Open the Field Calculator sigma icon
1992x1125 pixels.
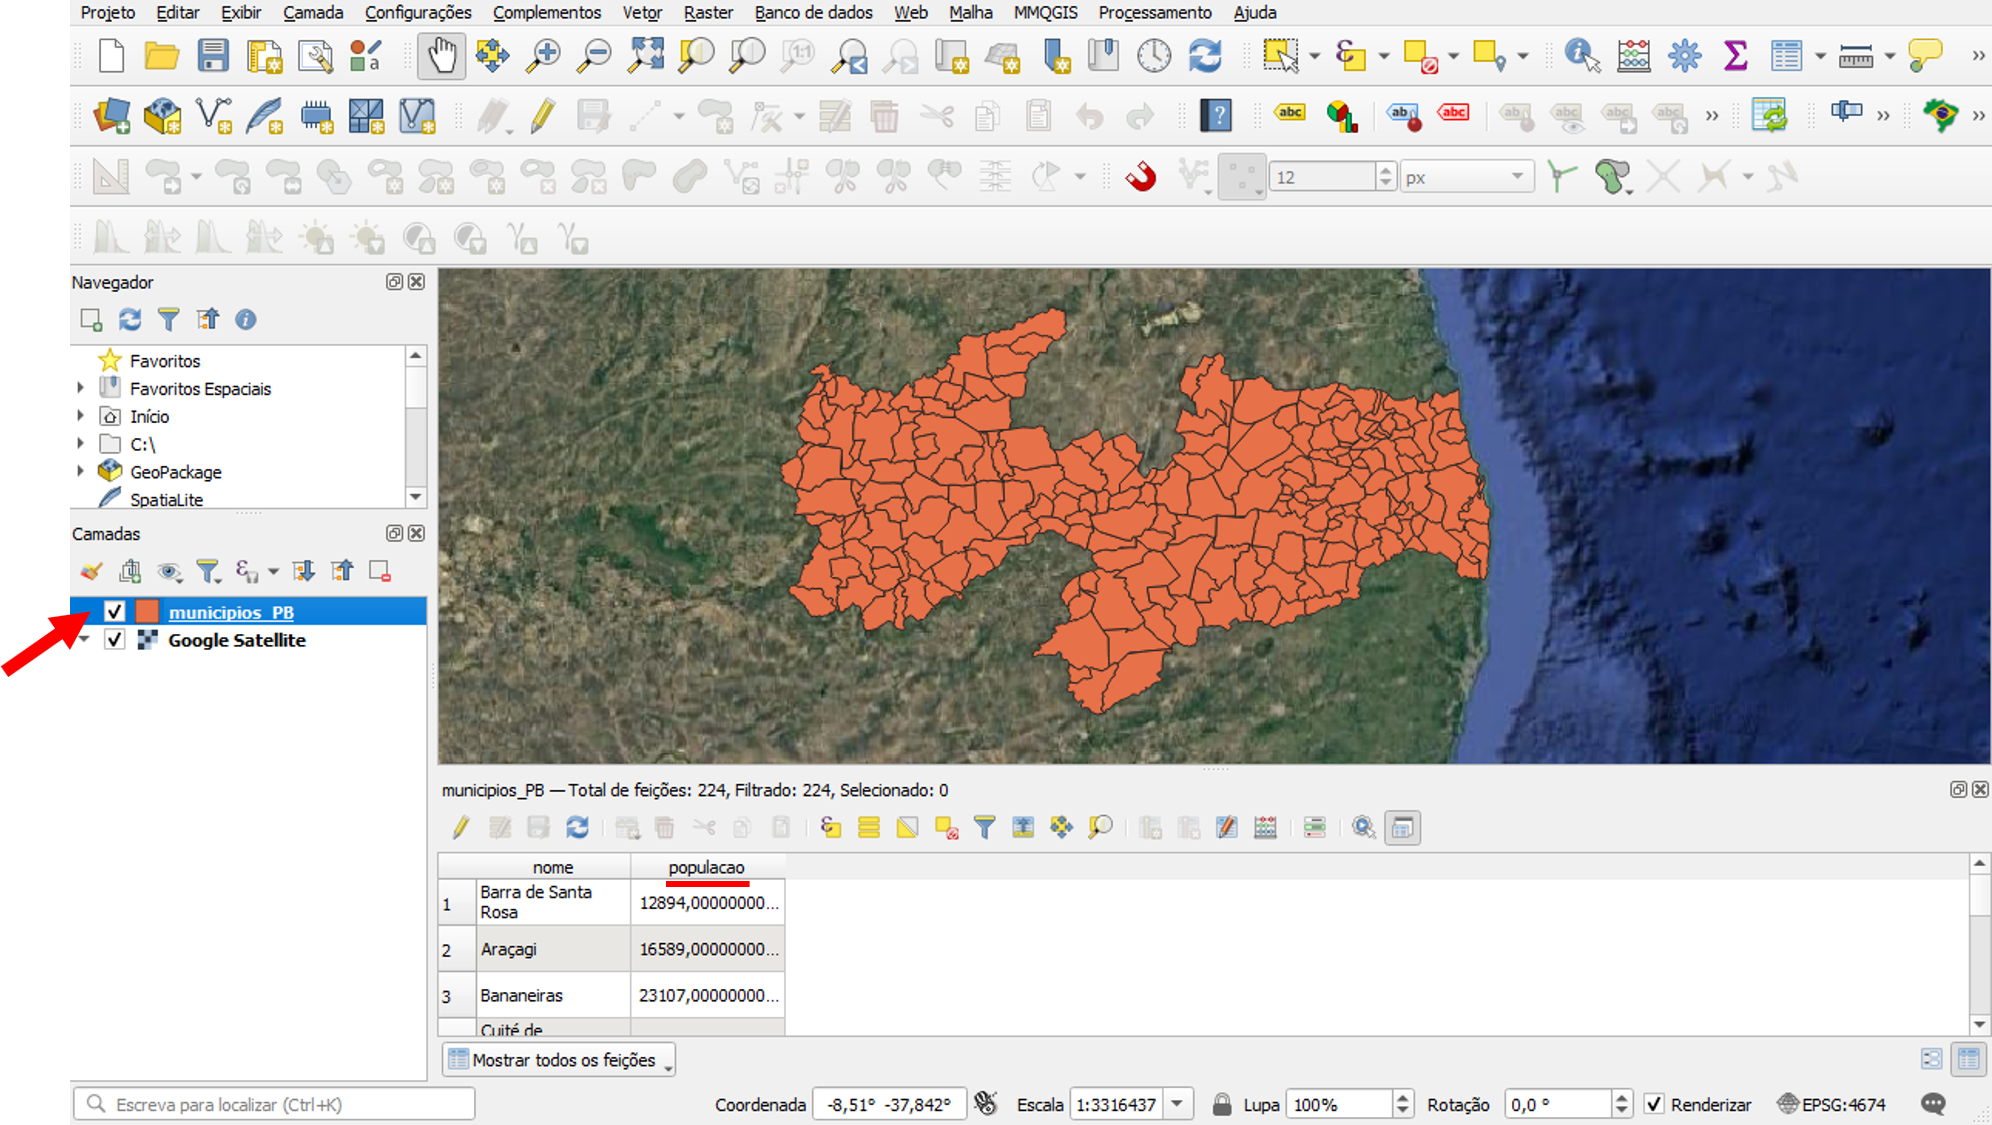coord(1735,55)
